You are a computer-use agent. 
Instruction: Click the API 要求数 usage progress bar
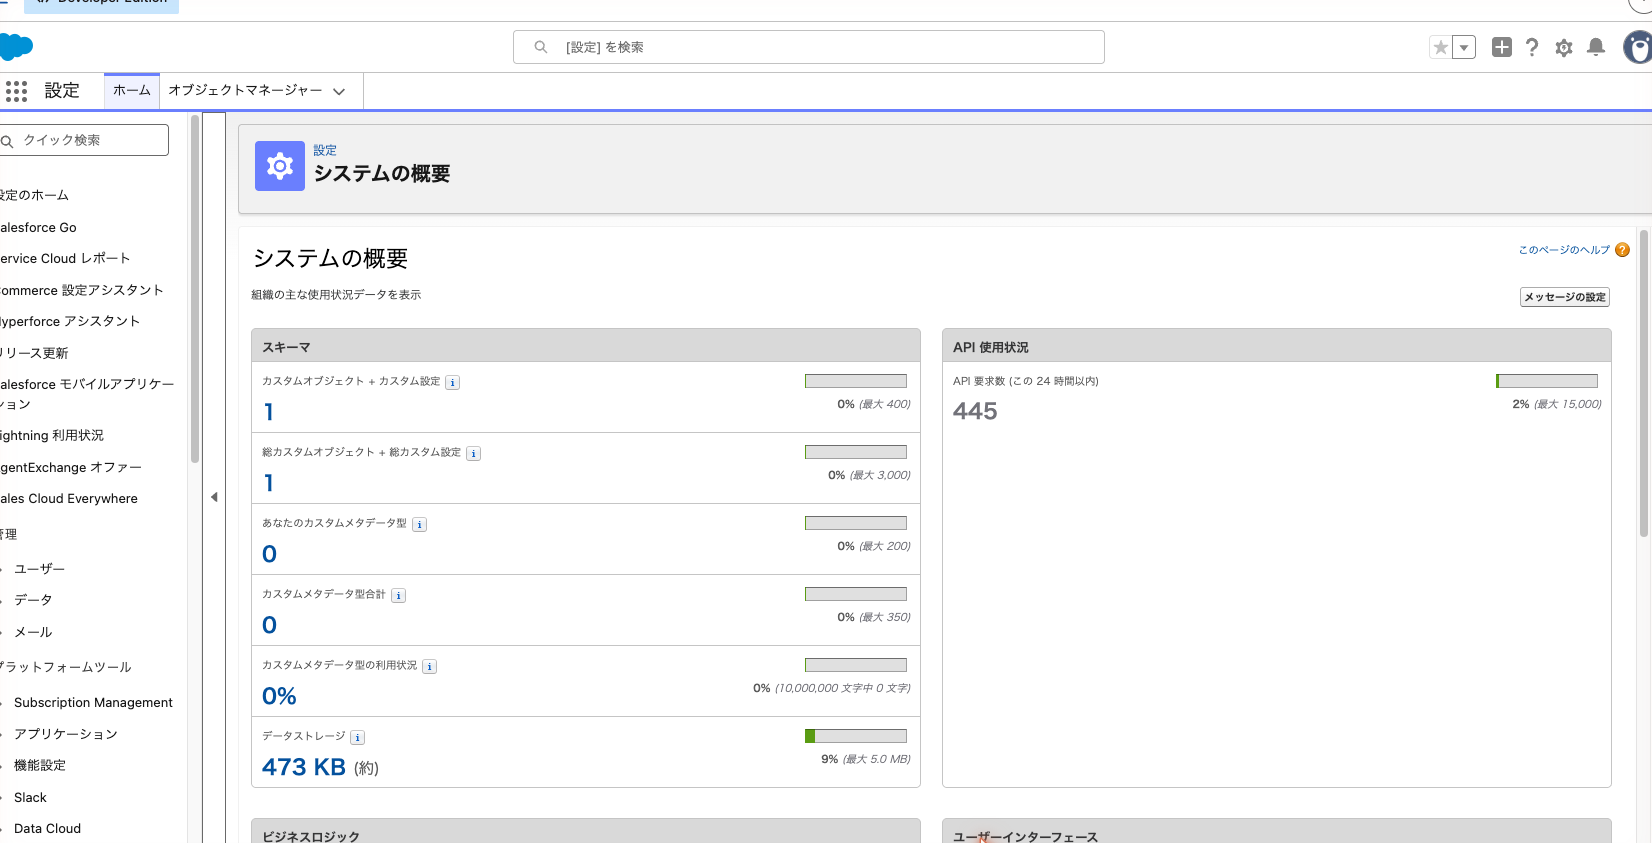pos(1547,381)
